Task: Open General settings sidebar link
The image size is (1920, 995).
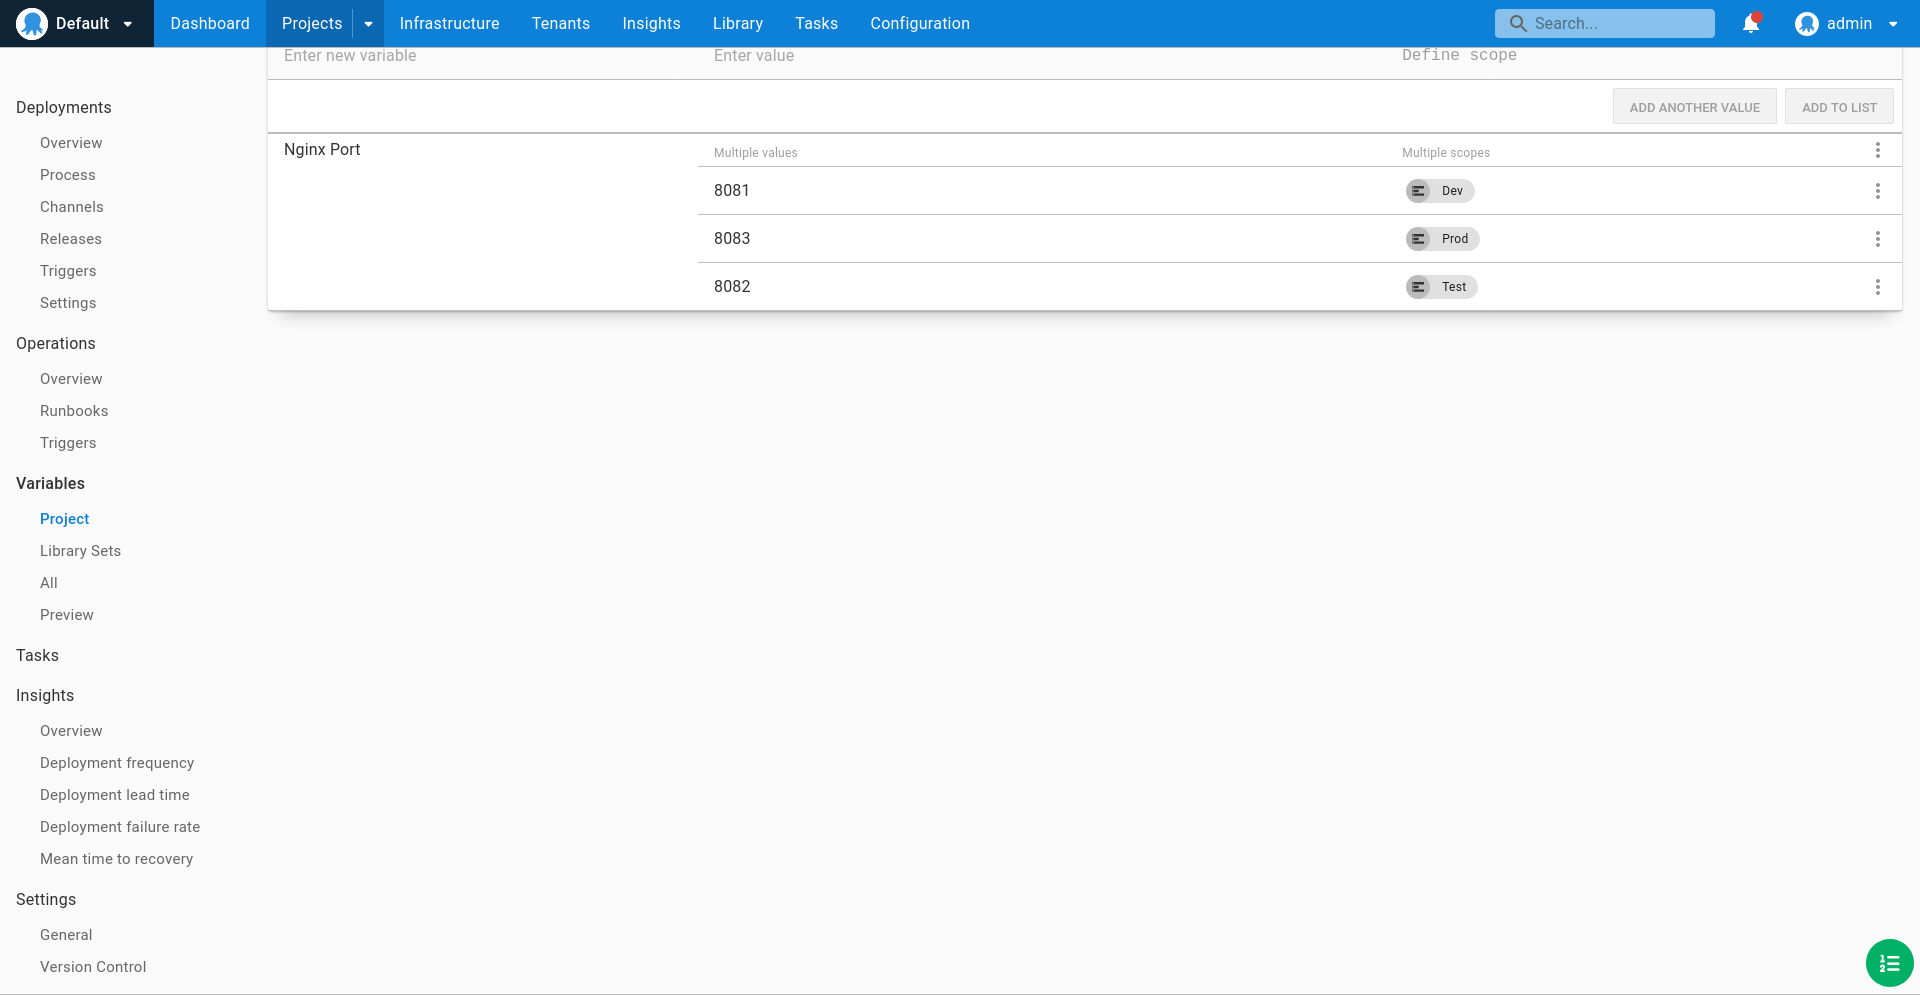Action: [x=66, y=935]
